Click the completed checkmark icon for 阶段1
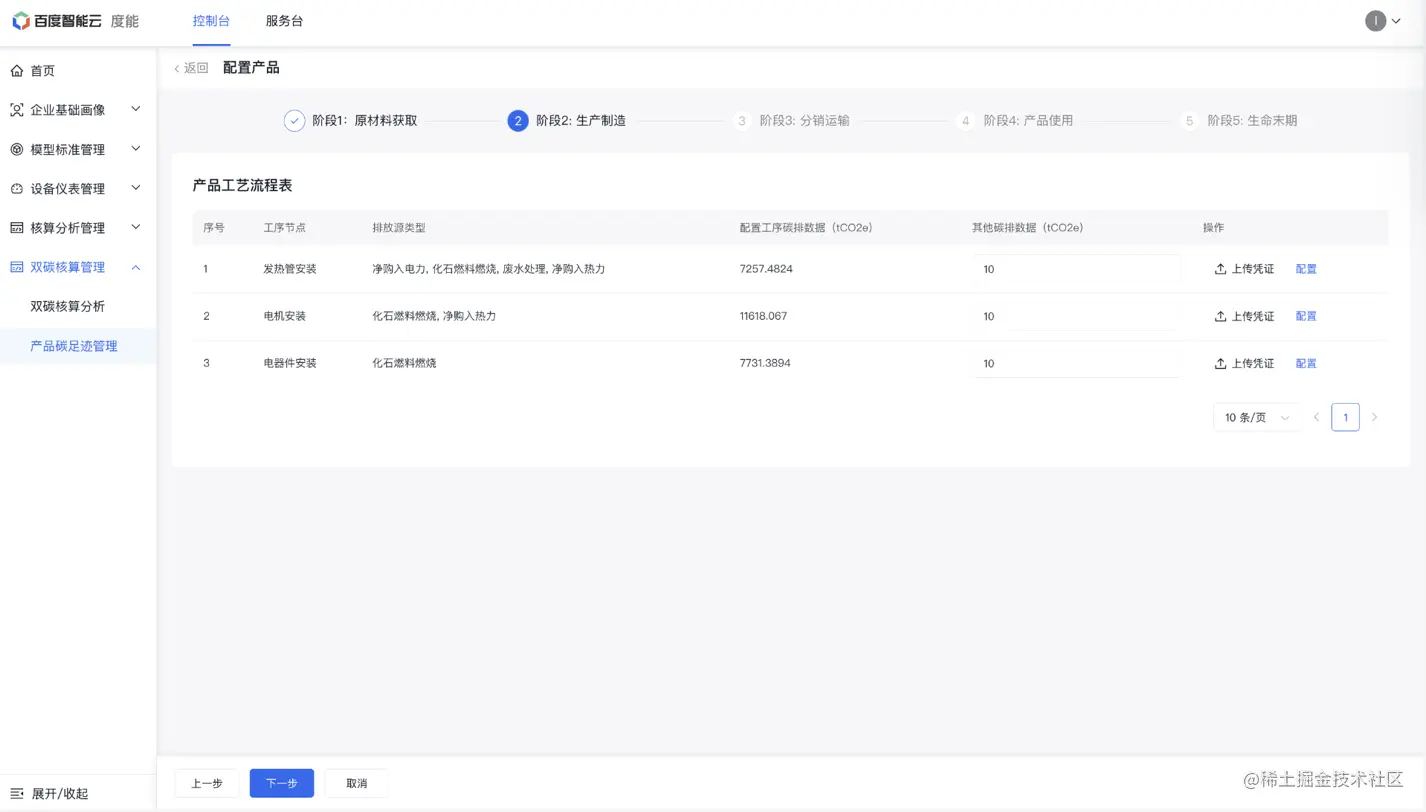The width and height of the screenshot is (1426, 812). click(294, 121)
